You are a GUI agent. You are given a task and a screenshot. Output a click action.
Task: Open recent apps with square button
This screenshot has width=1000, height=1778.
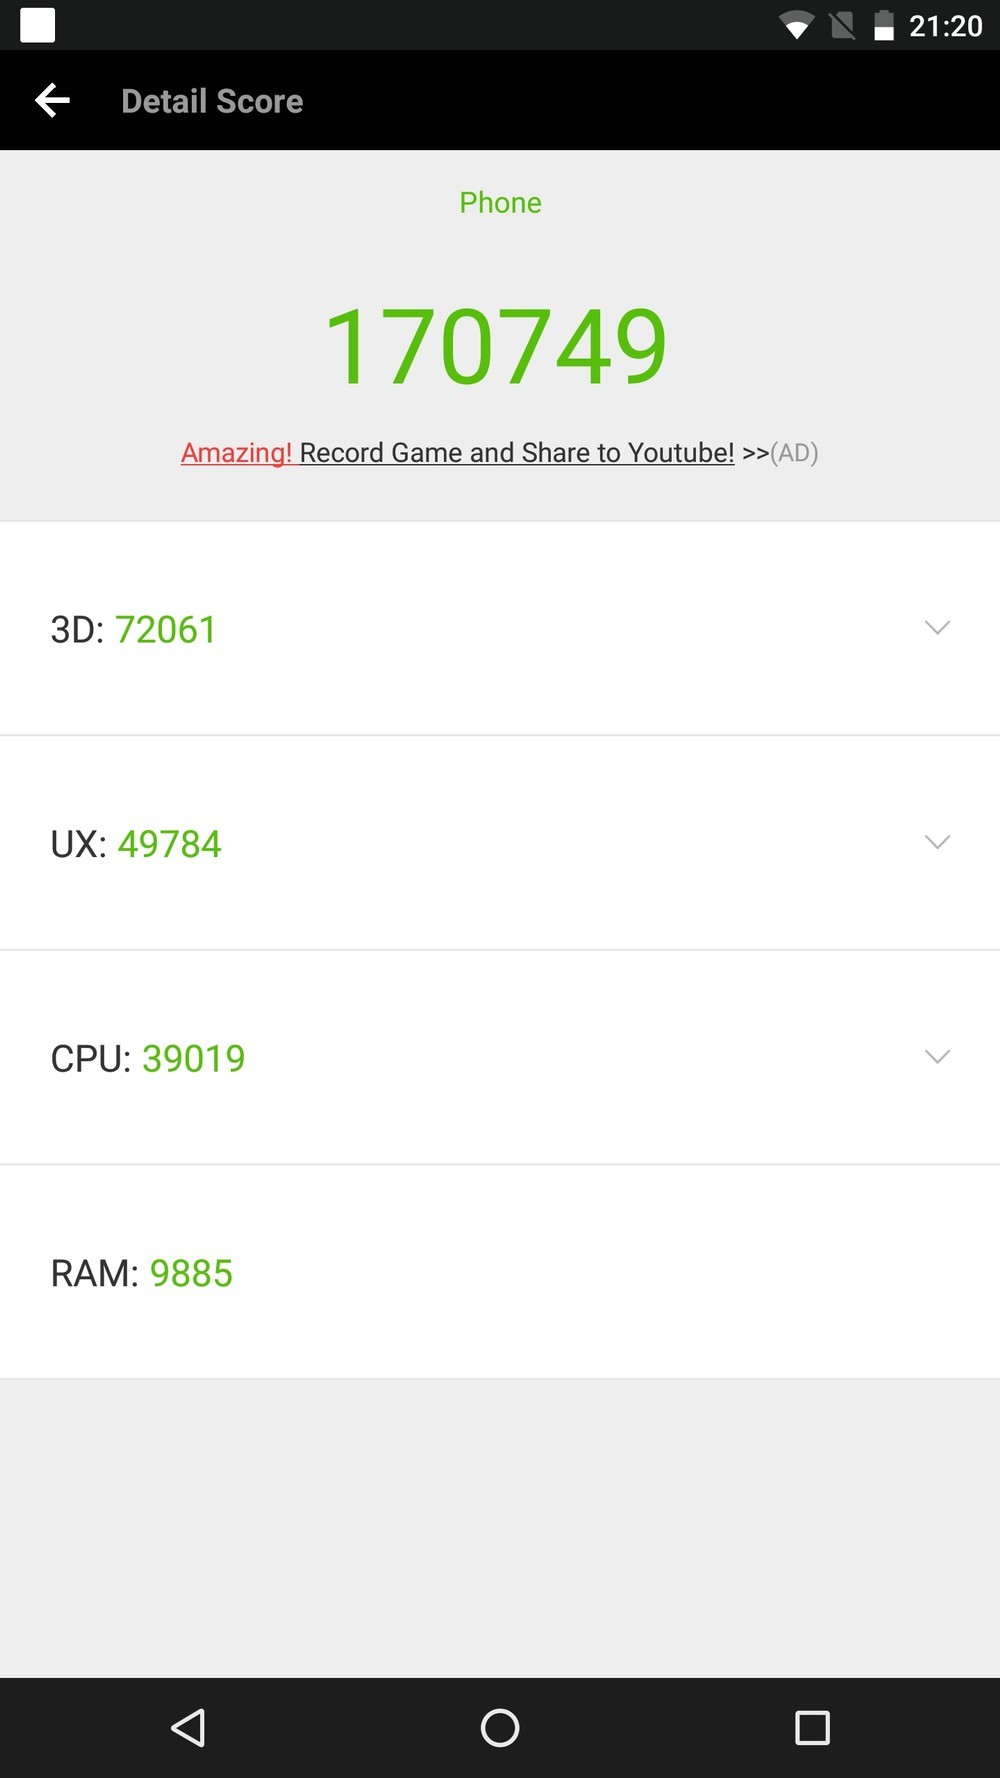[x=811, y=1727]
